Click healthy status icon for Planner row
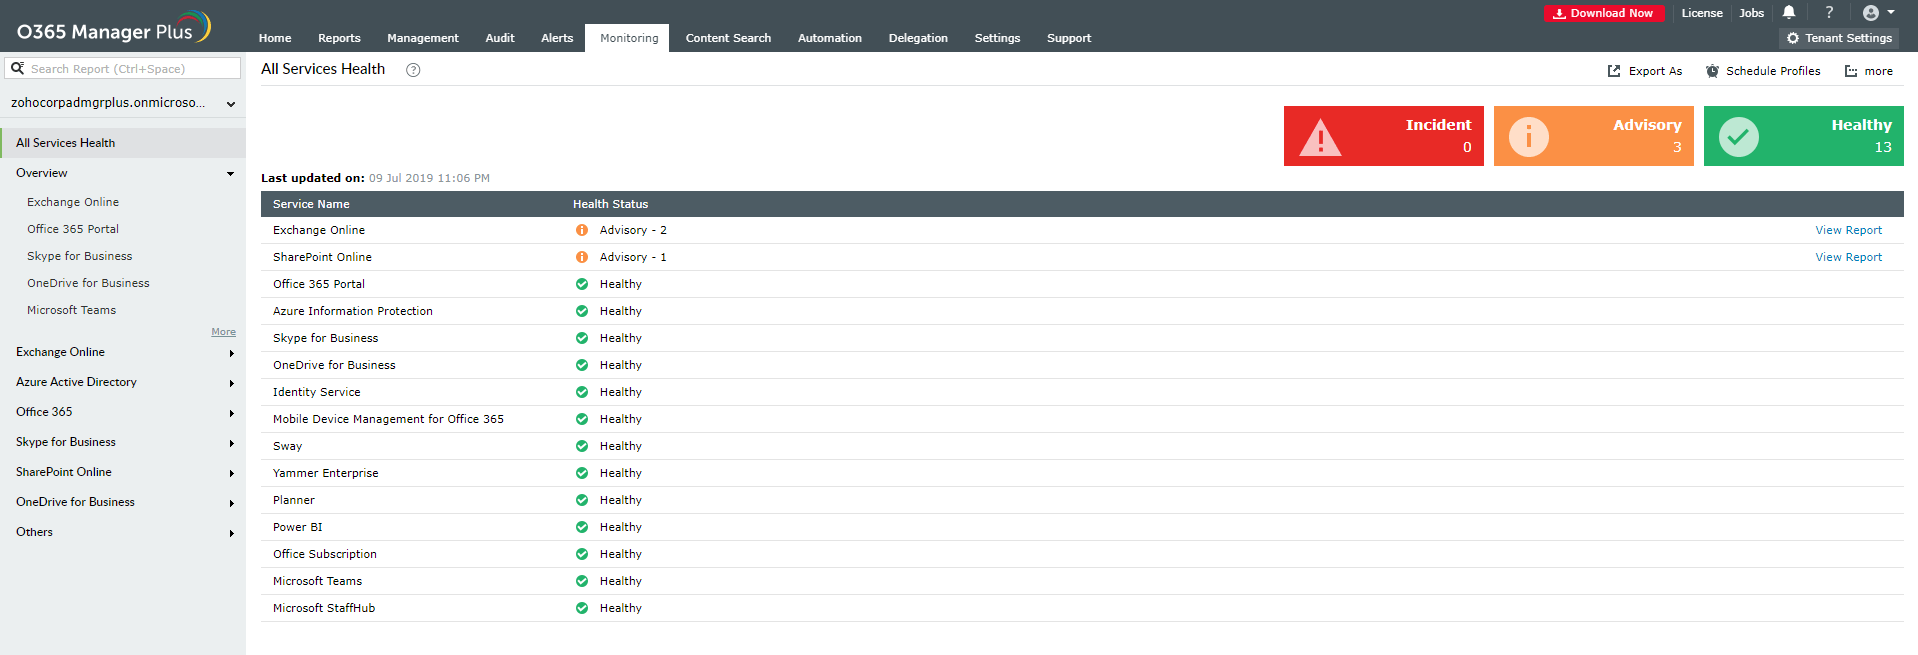The height and width of the screenshot is (655, 1918). 582,500
